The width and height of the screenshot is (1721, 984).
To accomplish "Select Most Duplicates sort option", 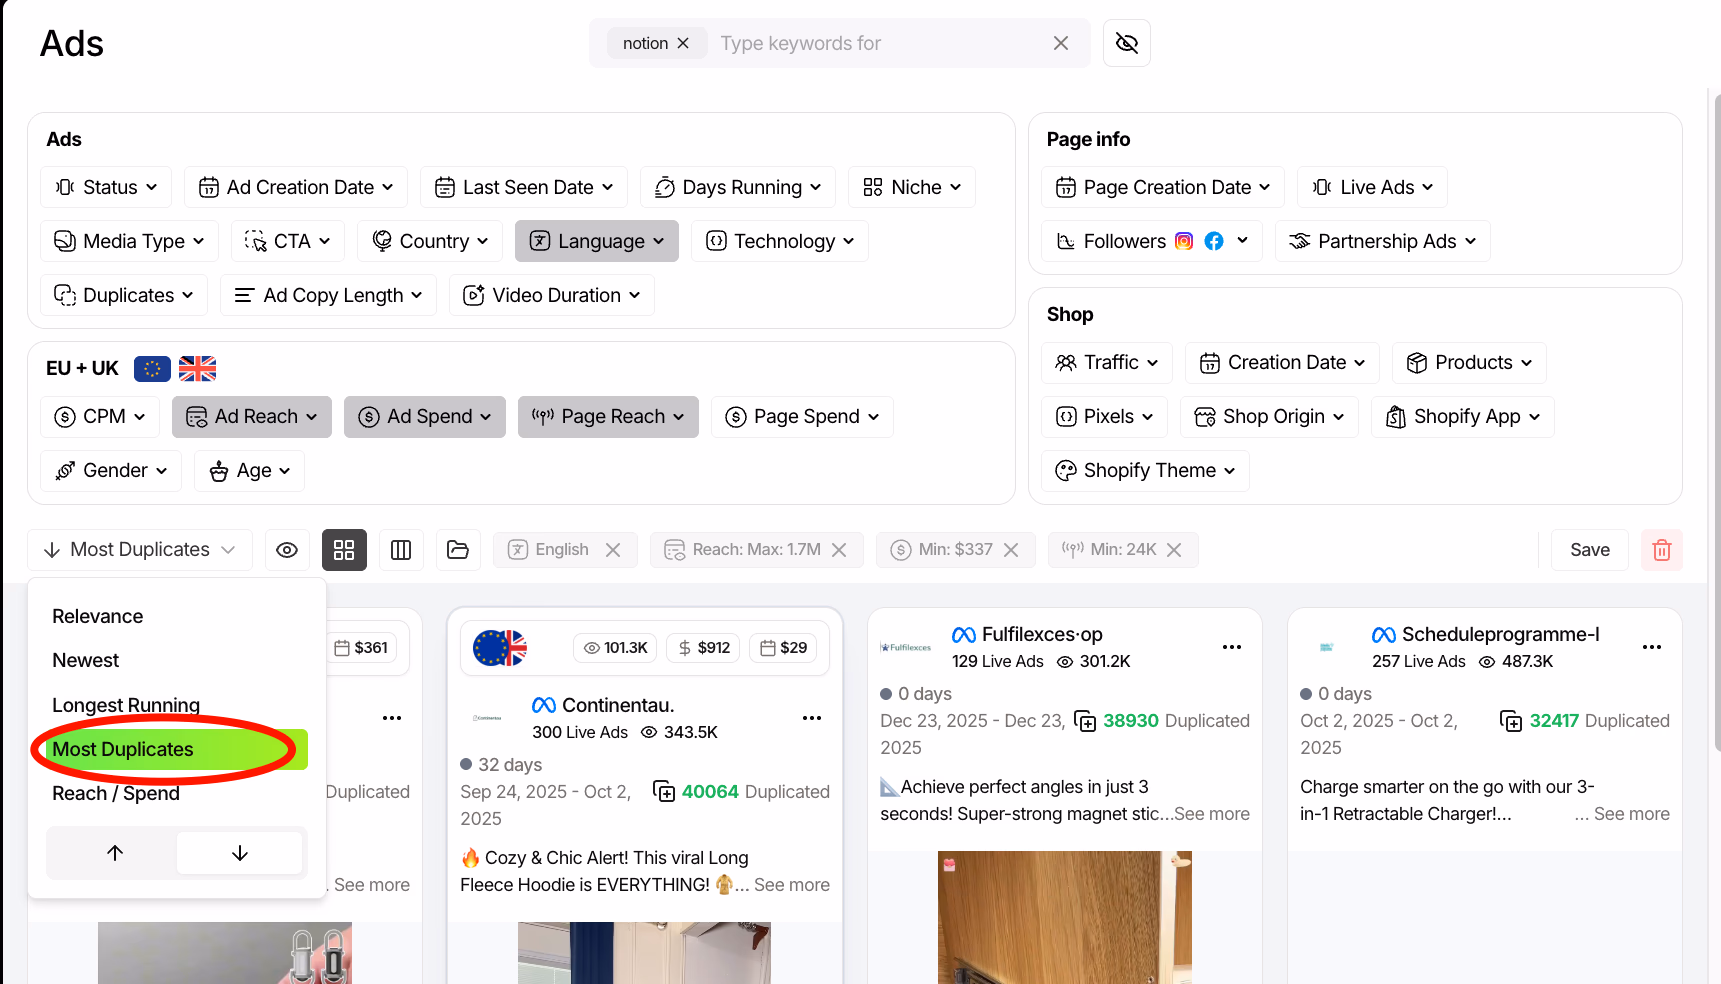I will click(x=177, y=750).
